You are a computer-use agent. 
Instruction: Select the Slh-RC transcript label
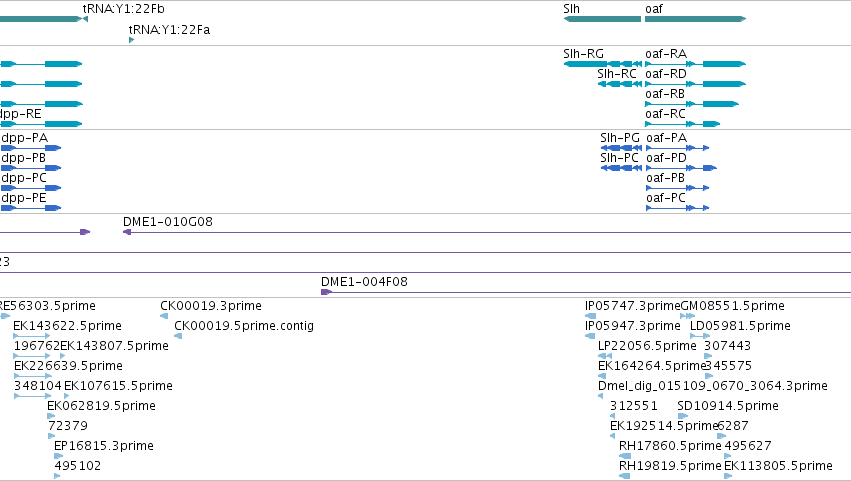(x=617, y=74)
